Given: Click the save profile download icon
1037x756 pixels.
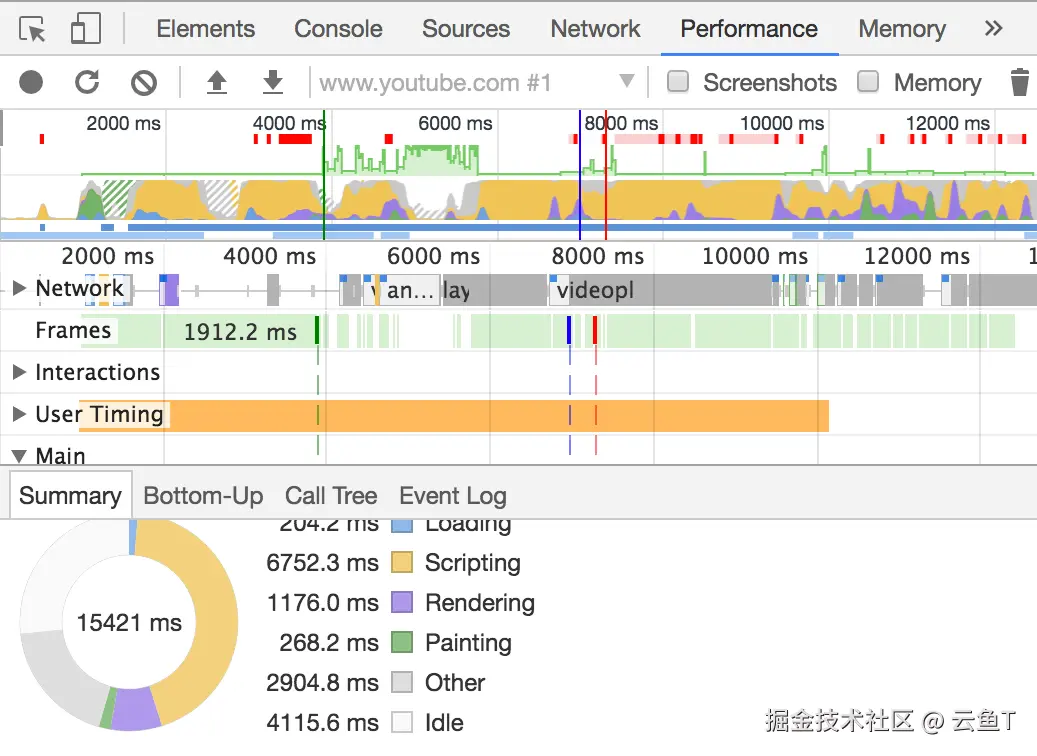Looking at the screenshot, I should click(272, 82).
